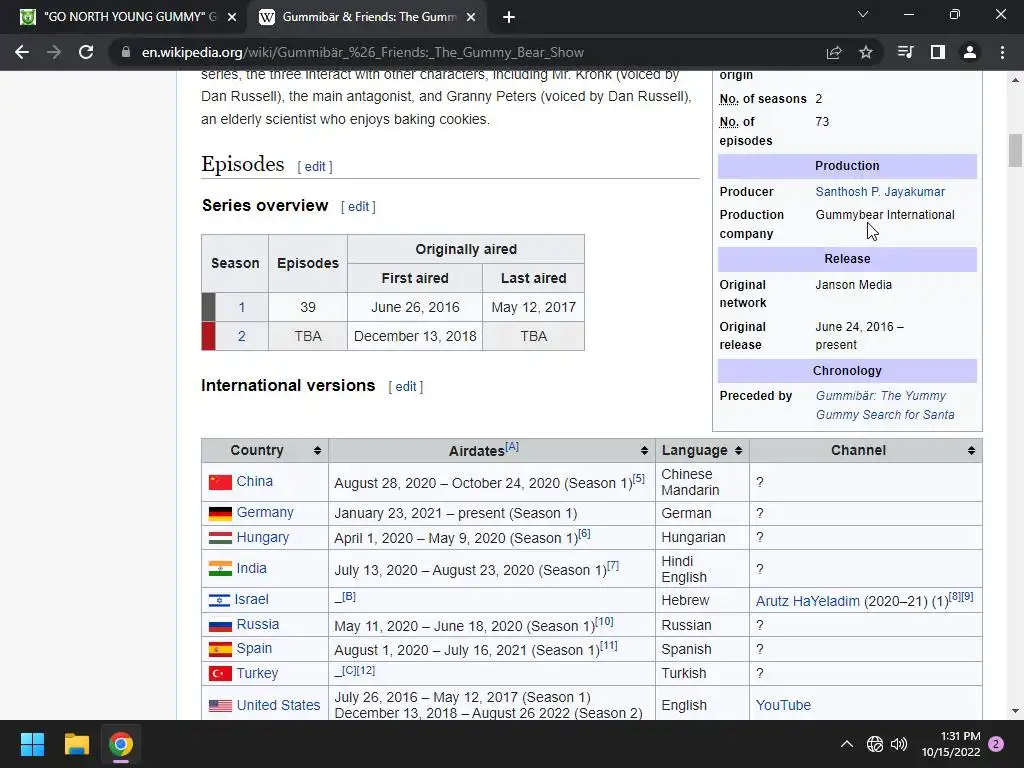Edit the International versions section
Viewport: 1024px width, 768px height.
[x=406, y=387]
